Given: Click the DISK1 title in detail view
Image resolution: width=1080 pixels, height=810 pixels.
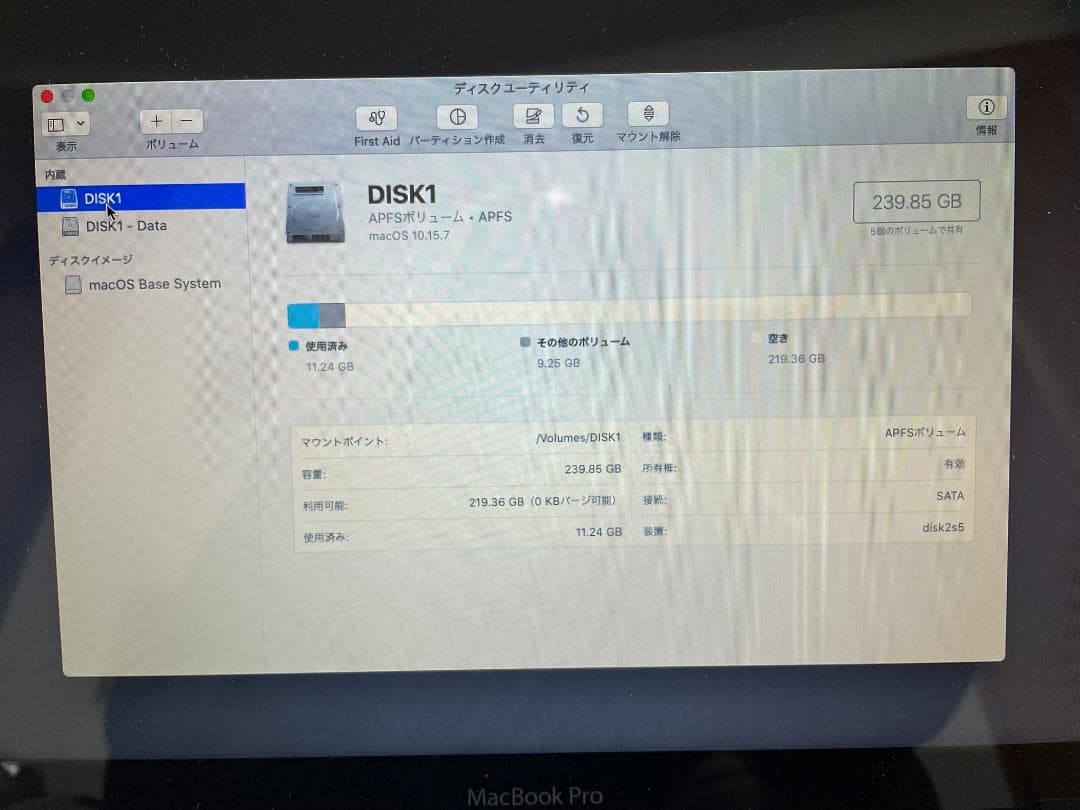Looking at the screenshot, I should [x=402, y=194].
